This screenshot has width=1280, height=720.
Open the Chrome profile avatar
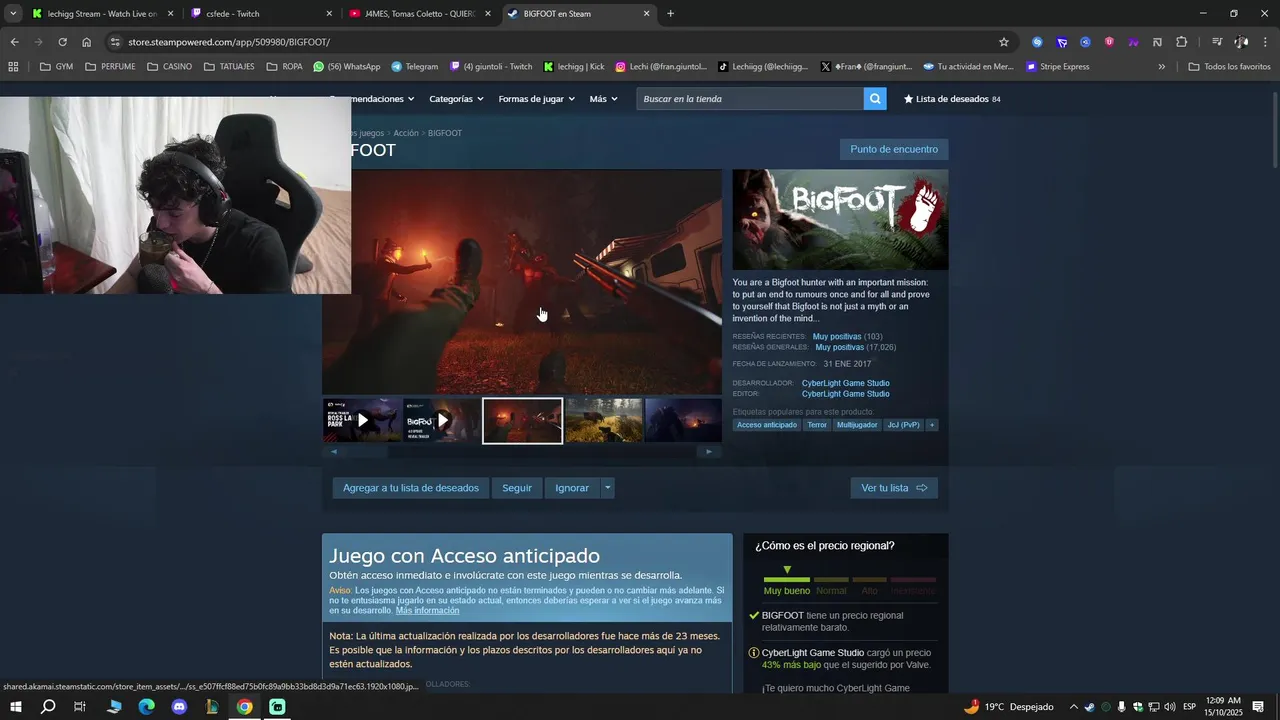[1241, 42]
